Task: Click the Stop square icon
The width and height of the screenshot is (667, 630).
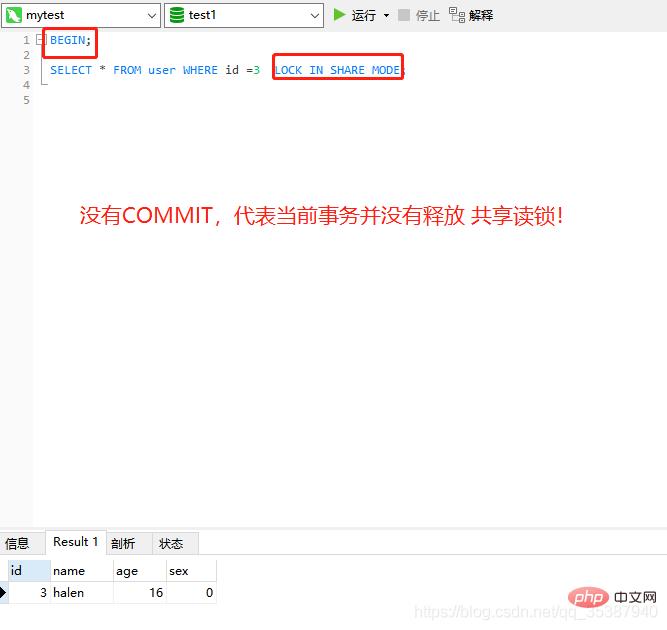Action: pos(404,15)
